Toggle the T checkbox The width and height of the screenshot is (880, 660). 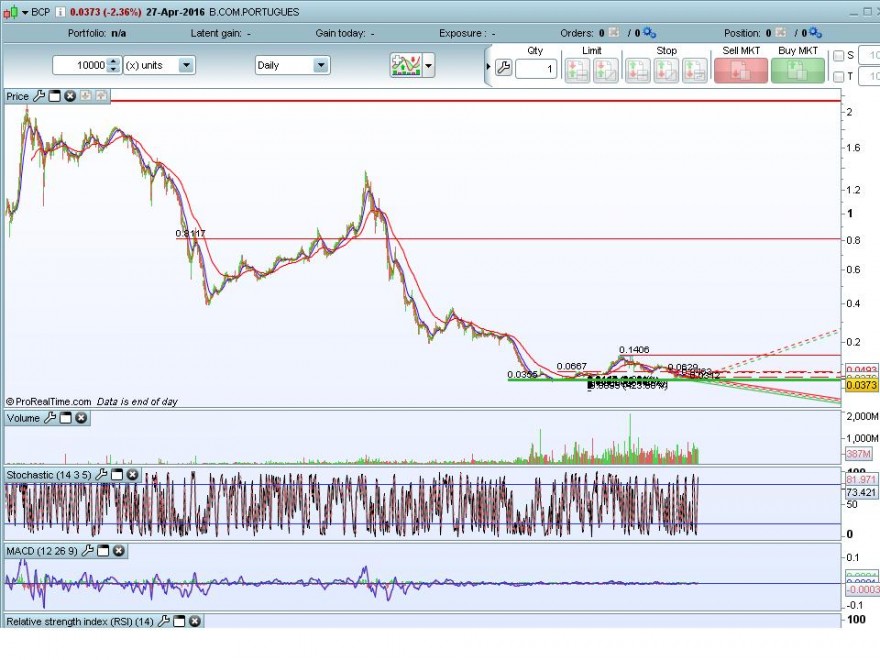click(838, 77)
